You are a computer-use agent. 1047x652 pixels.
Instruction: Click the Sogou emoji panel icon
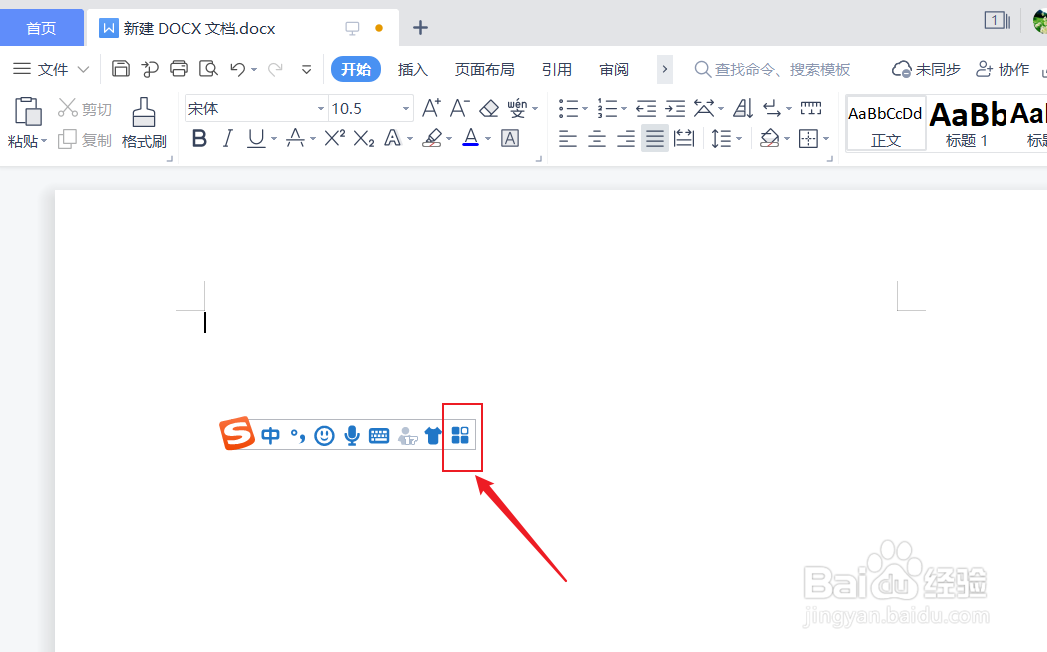pos(324,435)
